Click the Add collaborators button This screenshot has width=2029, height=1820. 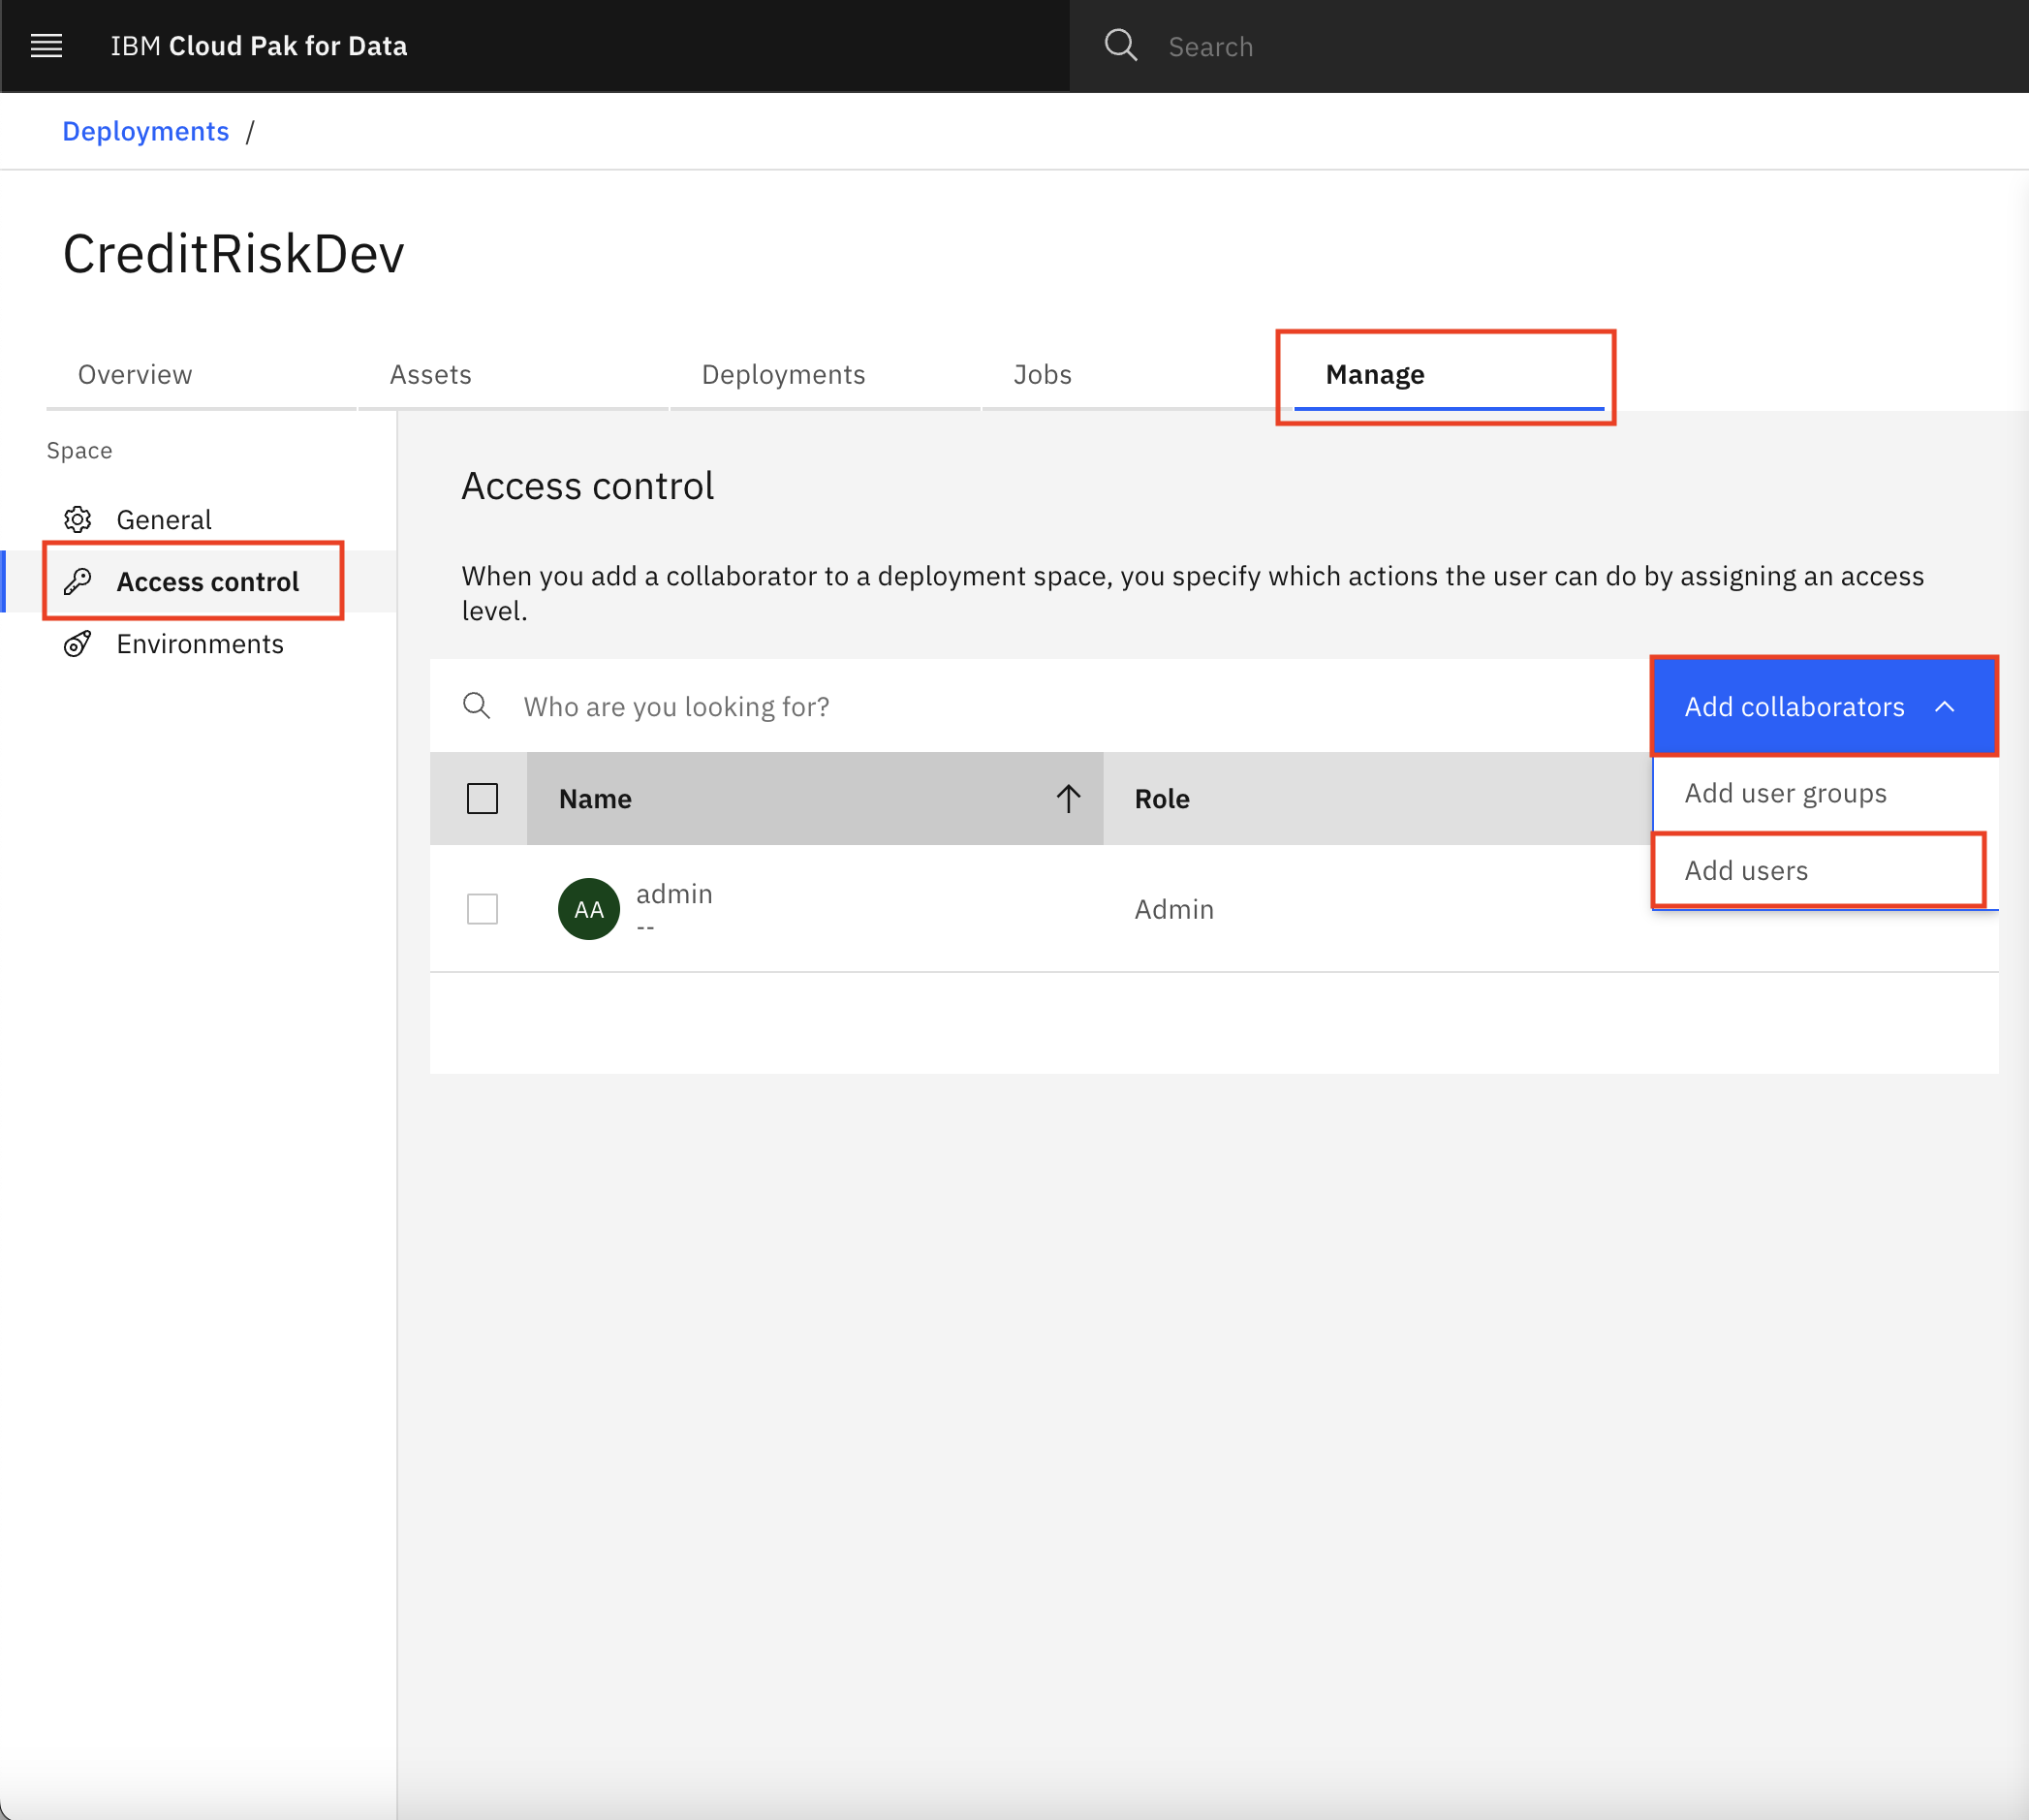(x=1822, y=705)
